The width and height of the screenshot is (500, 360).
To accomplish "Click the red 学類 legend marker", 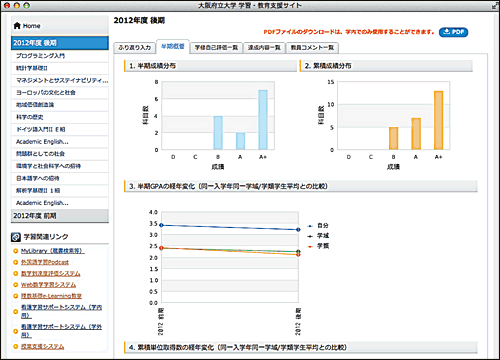I will (x=310, y=246).
